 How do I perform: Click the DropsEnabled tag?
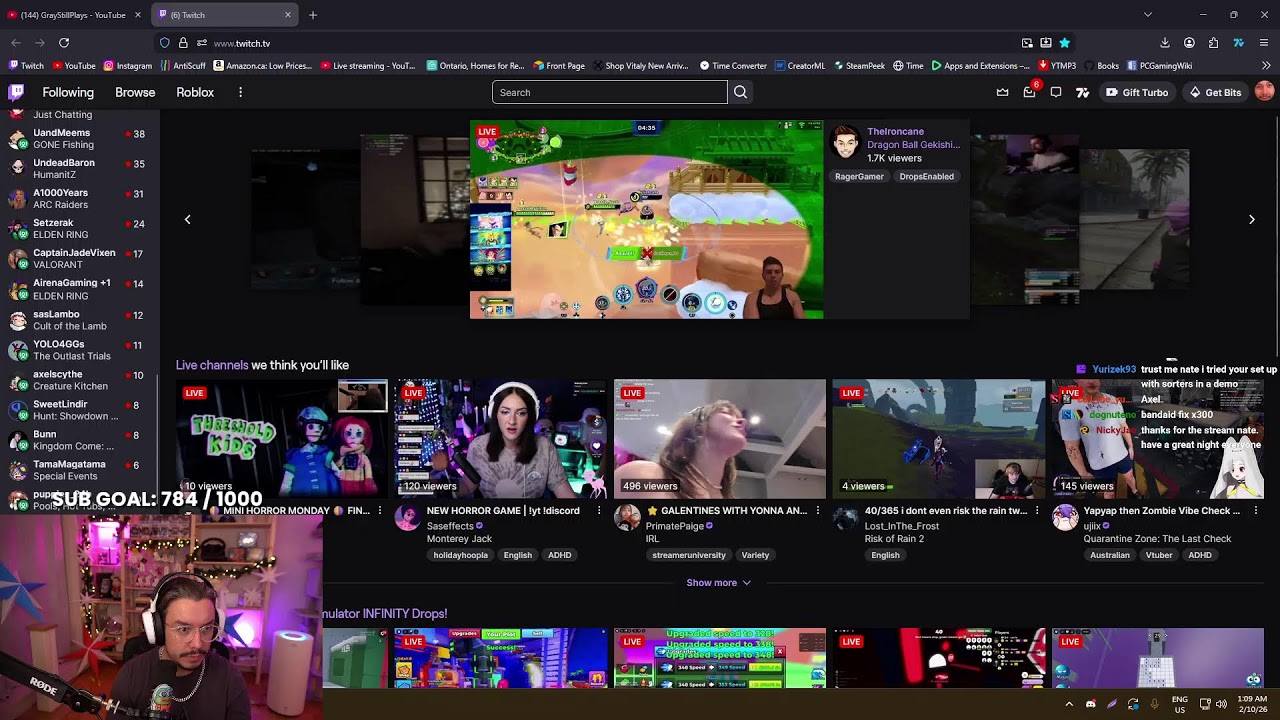(x=926, y=176)
